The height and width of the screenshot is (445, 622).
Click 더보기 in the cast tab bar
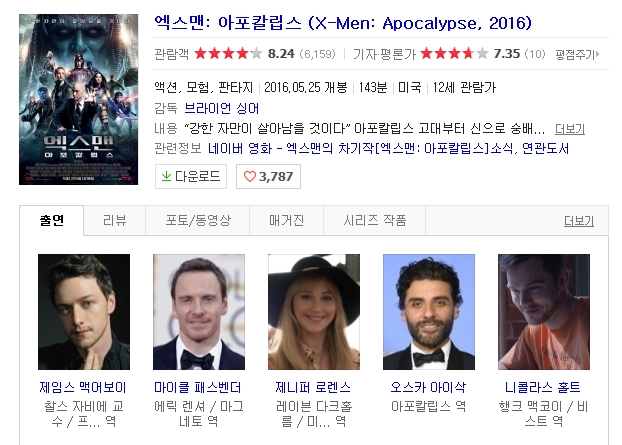579,221
